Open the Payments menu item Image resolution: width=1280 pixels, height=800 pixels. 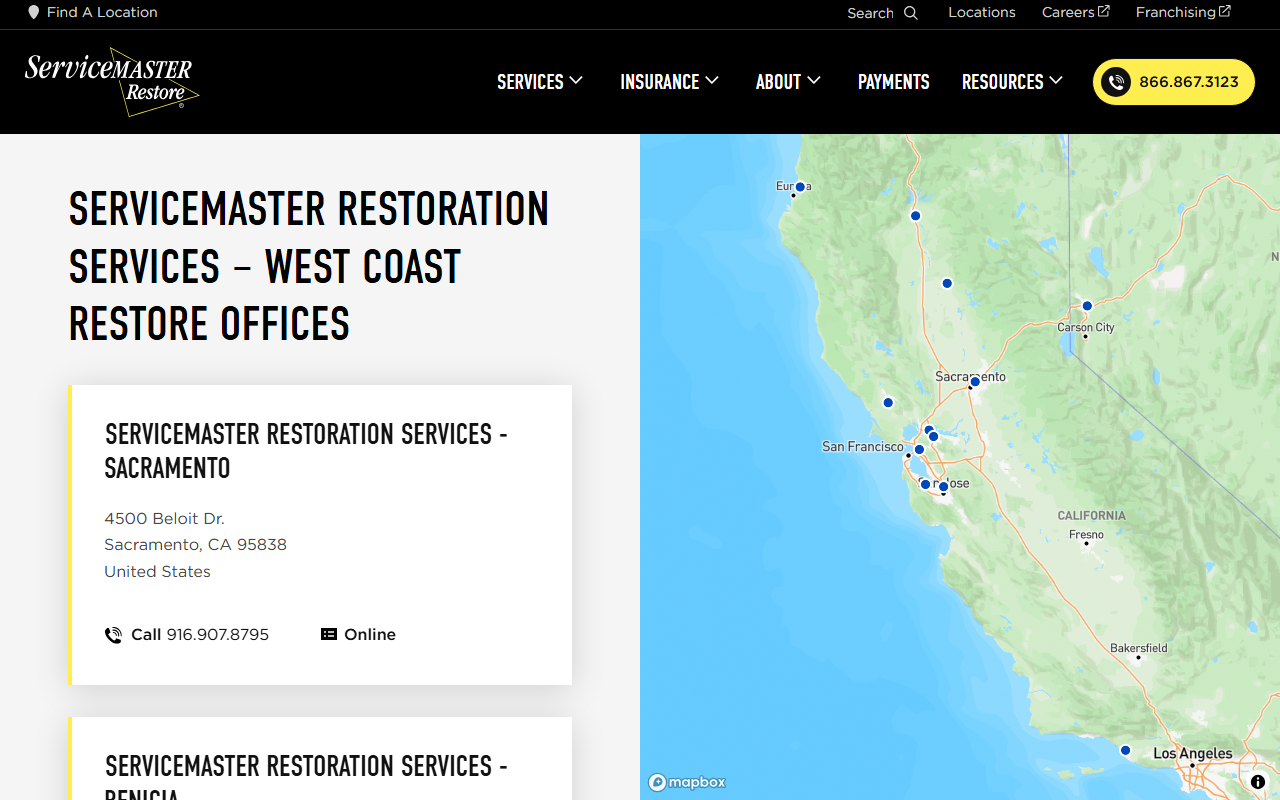click(894, 82)
